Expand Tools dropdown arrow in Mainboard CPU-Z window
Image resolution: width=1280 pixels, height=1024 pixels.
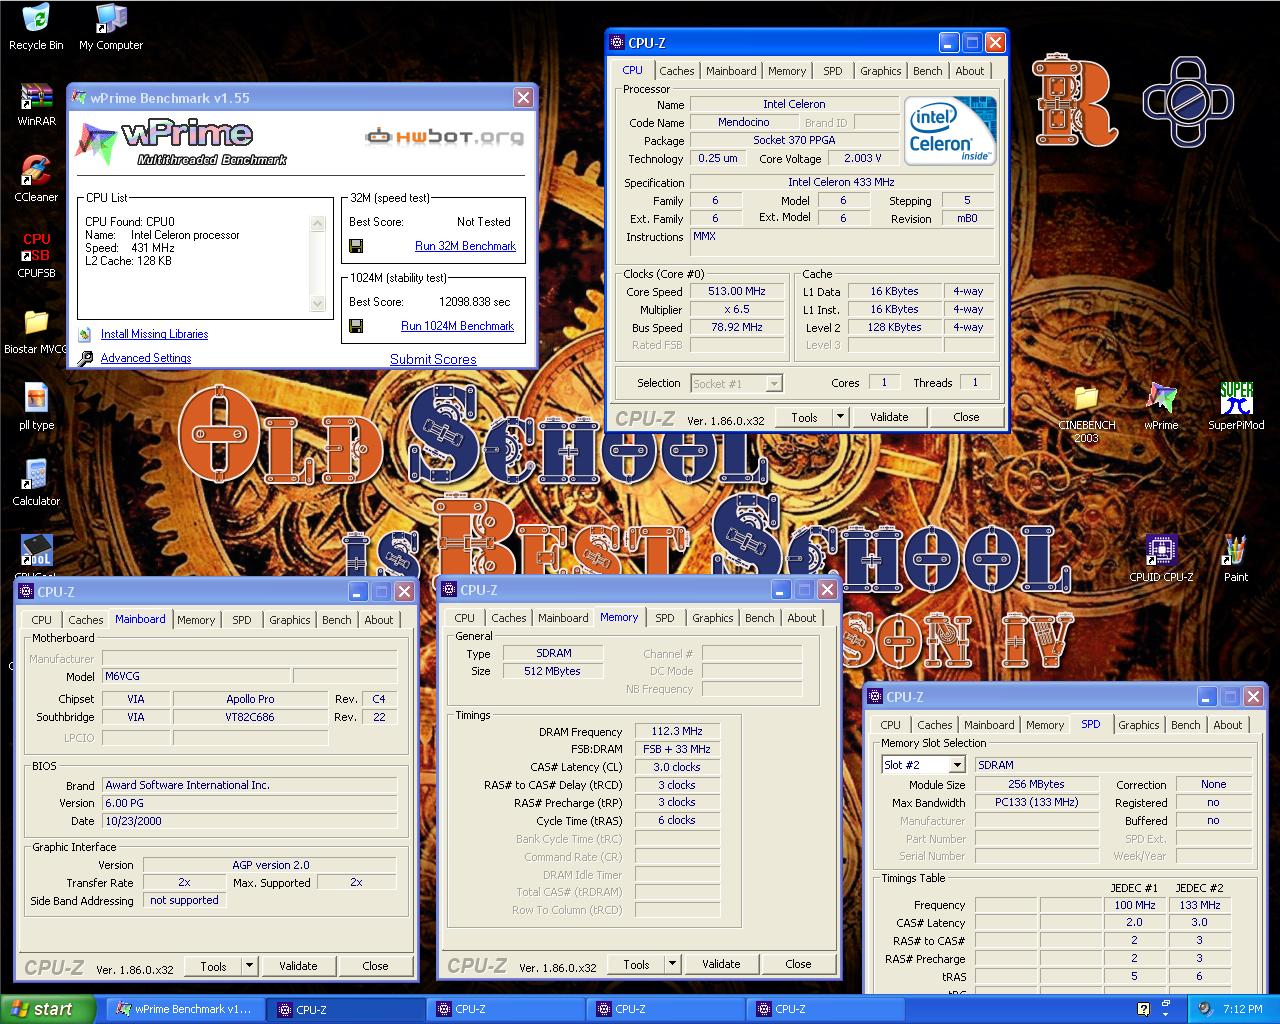coord(250,966)
